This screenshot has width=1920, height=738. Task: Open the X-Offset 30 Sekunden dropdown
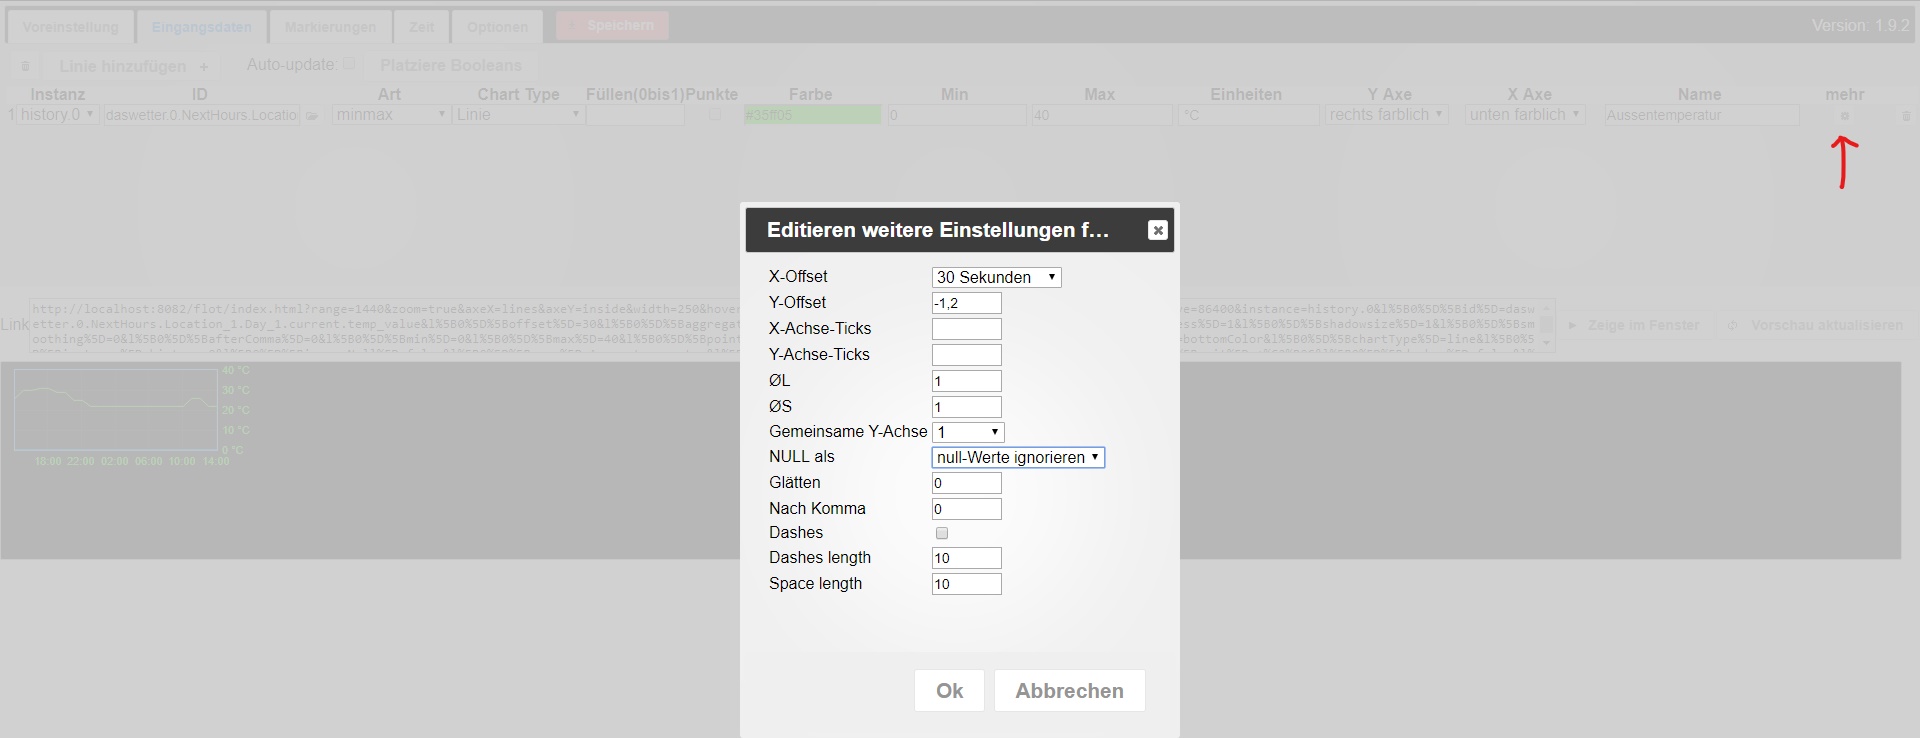click(996, 277)
